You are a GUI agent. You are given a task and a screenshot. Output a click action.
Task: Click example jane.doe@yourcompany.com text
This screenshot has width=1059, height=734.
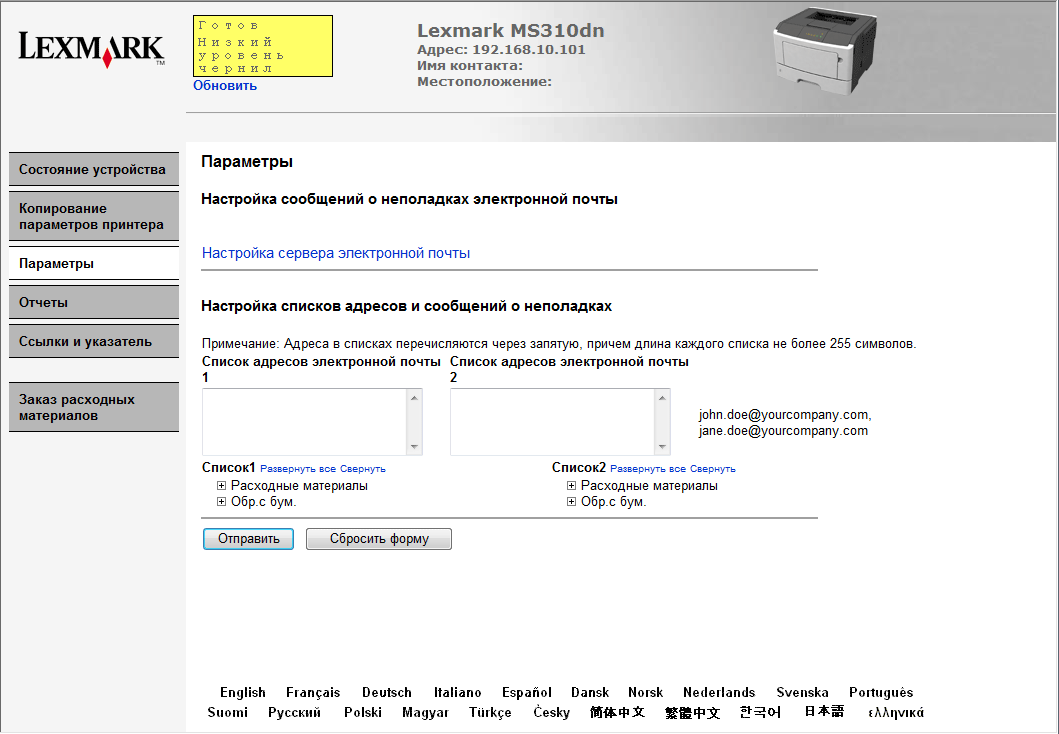click(783, 431)
